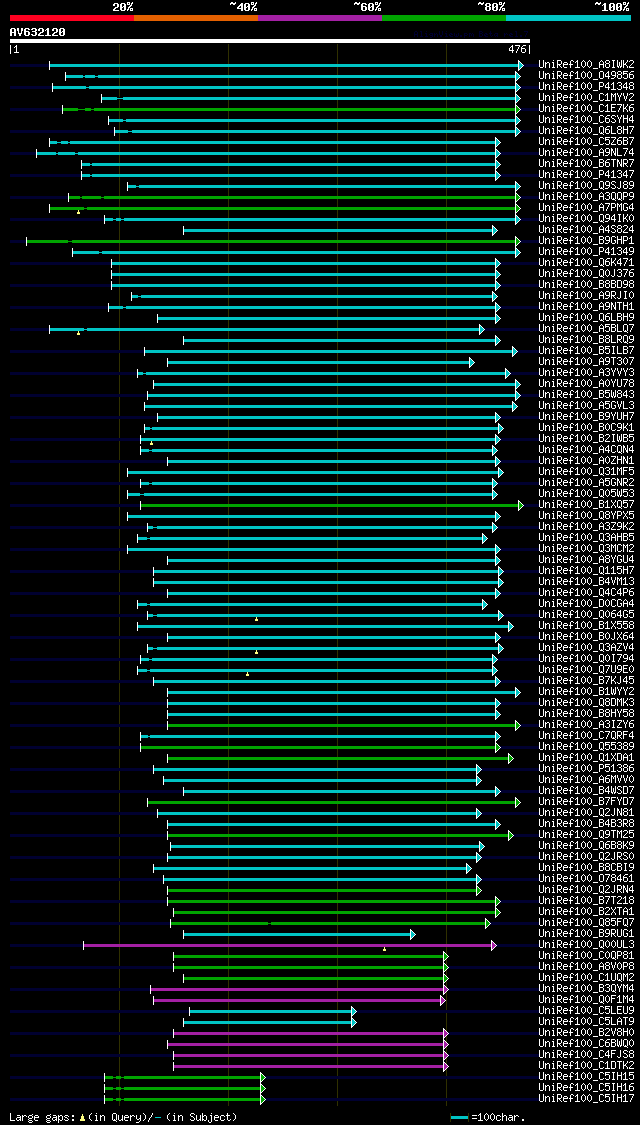Open hit UniRef100_C1E7K6
640x1125 pixels.
[586, 108]
